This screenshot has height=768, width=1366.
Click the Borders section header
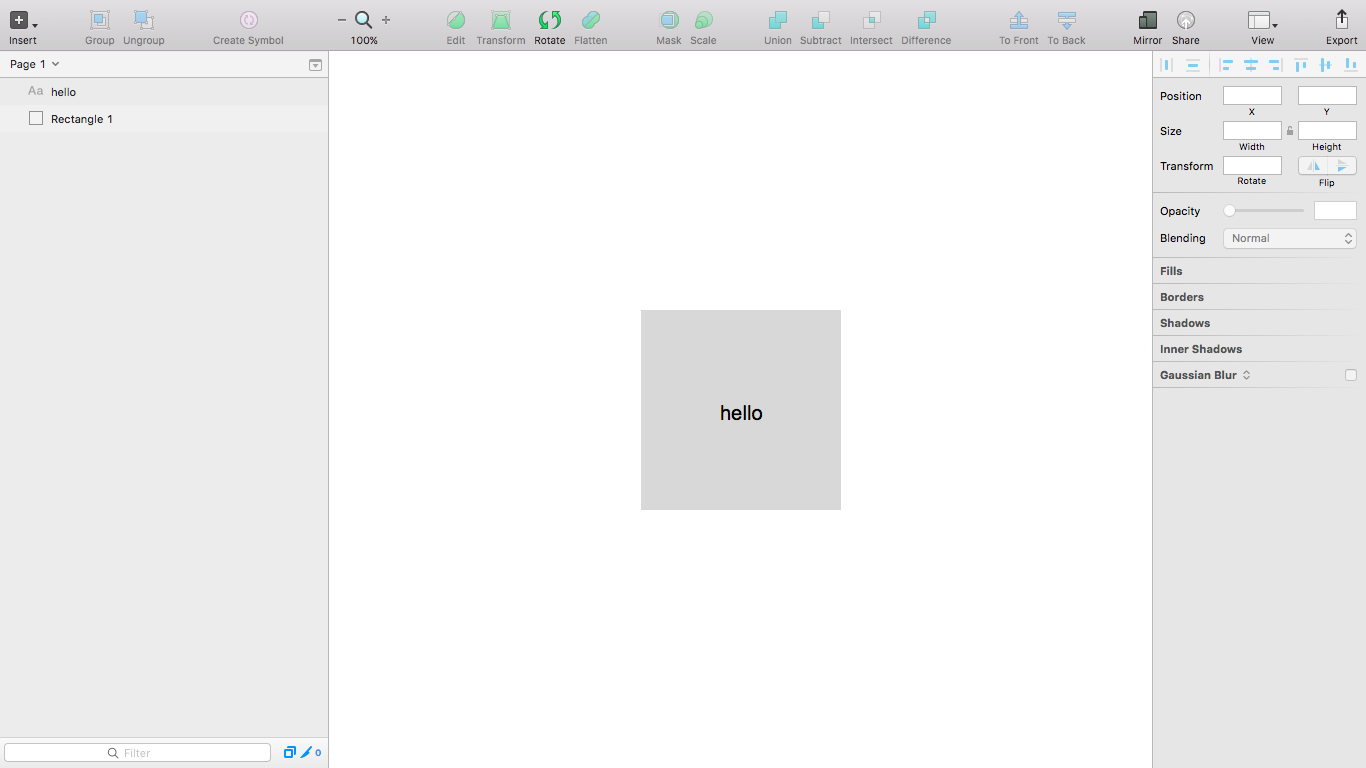click(1182, 297)
